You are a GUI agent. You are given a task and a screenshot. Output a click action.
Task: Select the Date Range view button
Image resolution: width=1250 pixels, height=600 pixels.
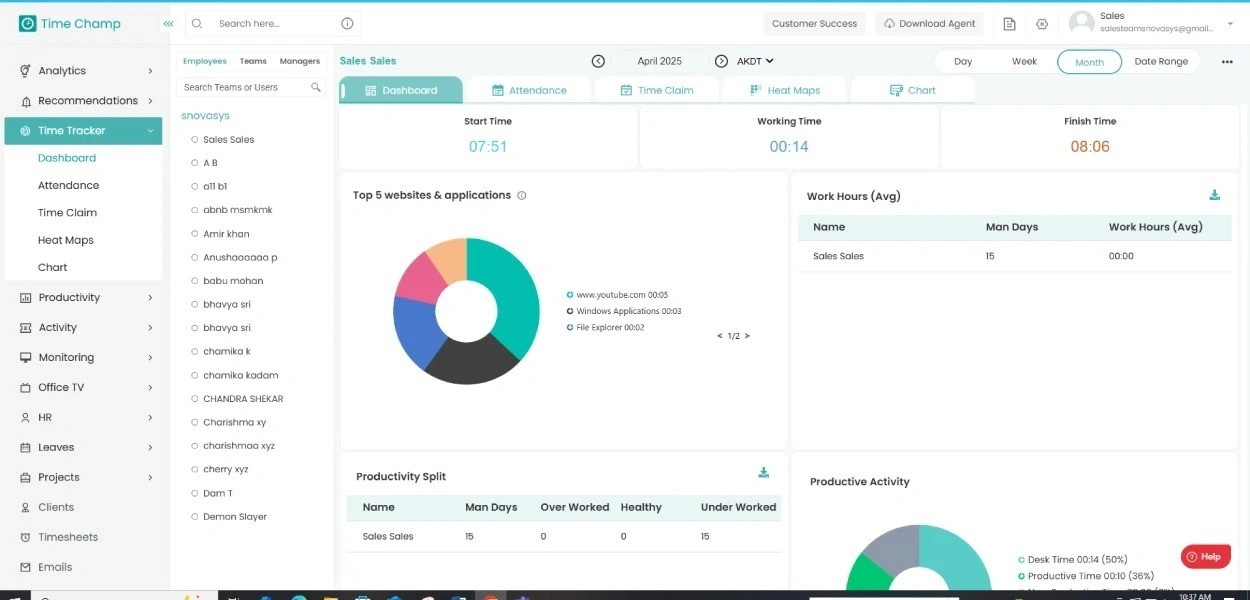1161,62
